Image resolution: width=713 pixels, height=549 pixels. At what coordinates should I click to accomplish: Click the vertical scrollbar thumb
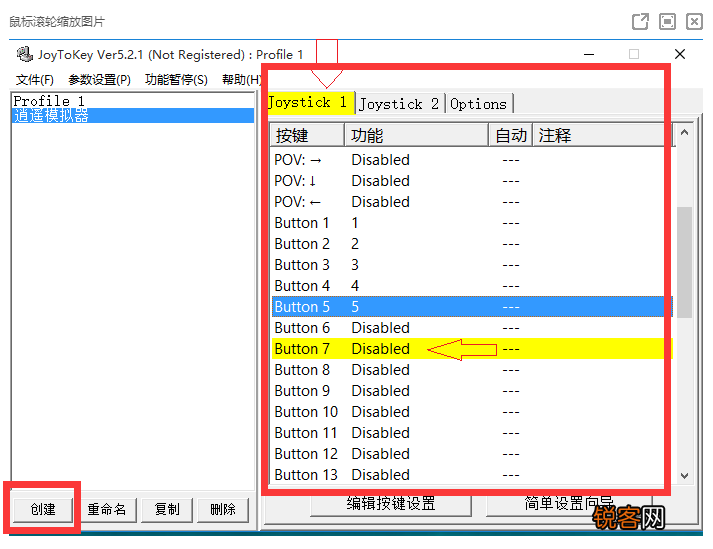684,262
